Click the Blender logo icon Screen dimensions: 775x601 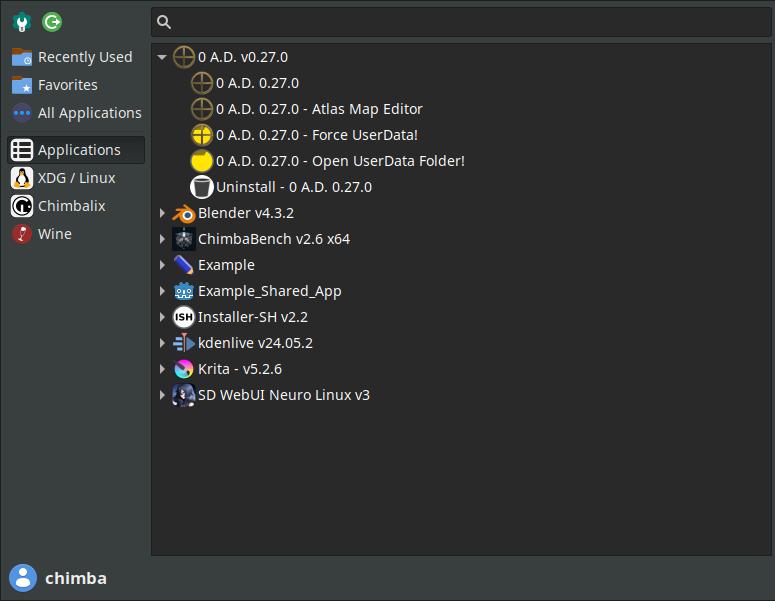tap(184, 213)
